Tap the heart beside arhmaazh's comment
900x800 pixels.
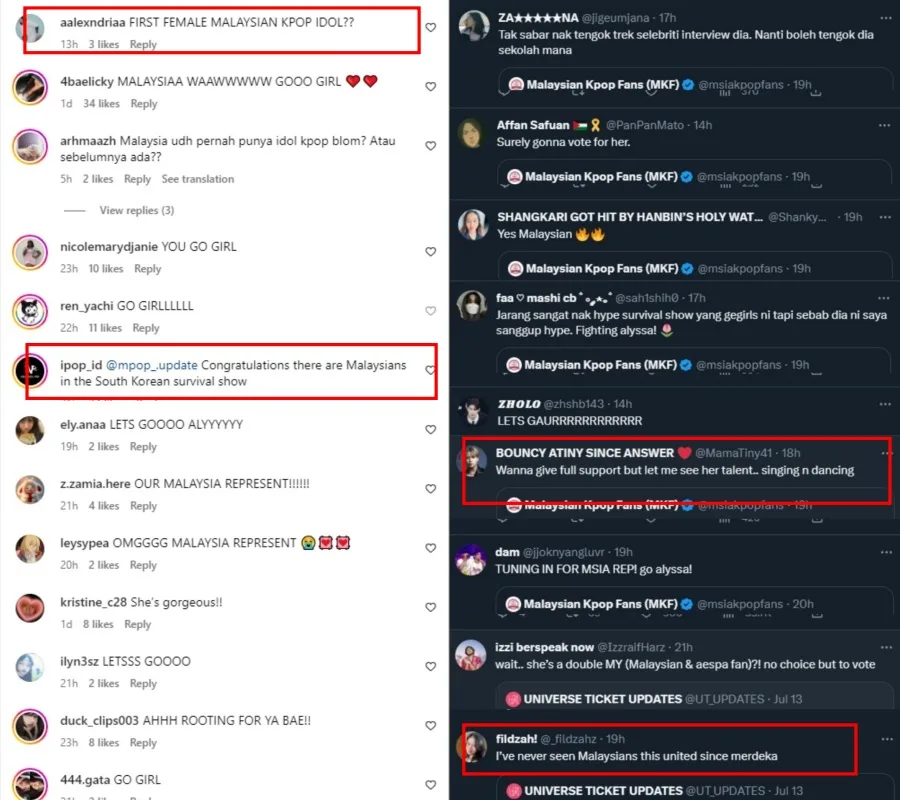tap(431, 146)
